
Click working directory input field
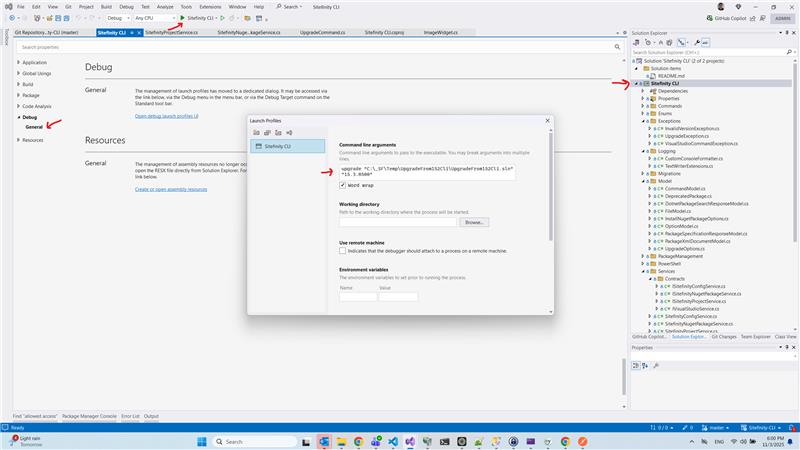click(x=398, y=222)
